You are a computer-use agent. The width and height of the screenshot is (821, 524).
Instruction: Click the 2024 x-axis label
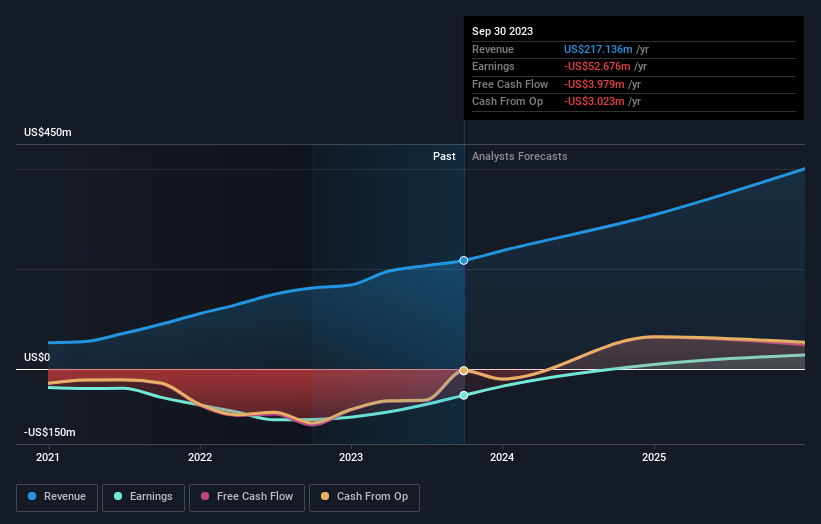pyautogui.click(x=502, y=457)
